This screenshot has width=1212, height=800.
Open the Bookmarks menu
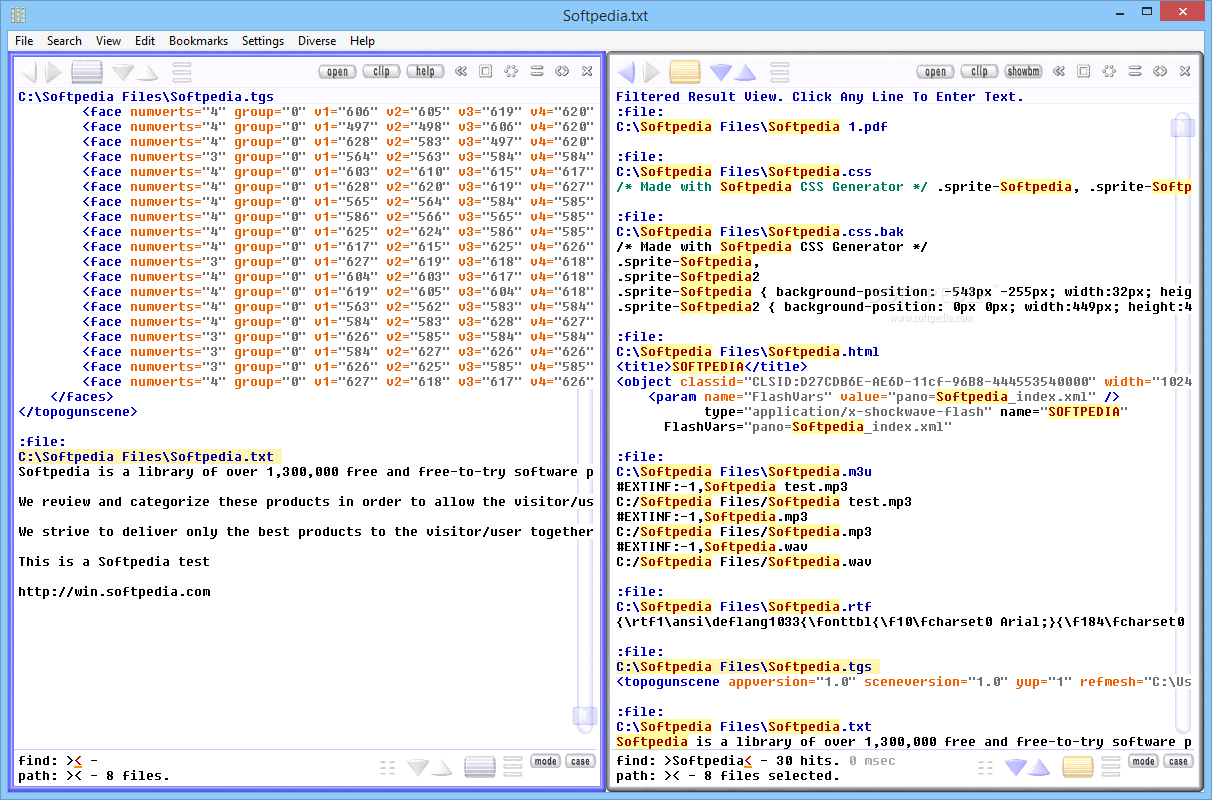pos(198,41)
